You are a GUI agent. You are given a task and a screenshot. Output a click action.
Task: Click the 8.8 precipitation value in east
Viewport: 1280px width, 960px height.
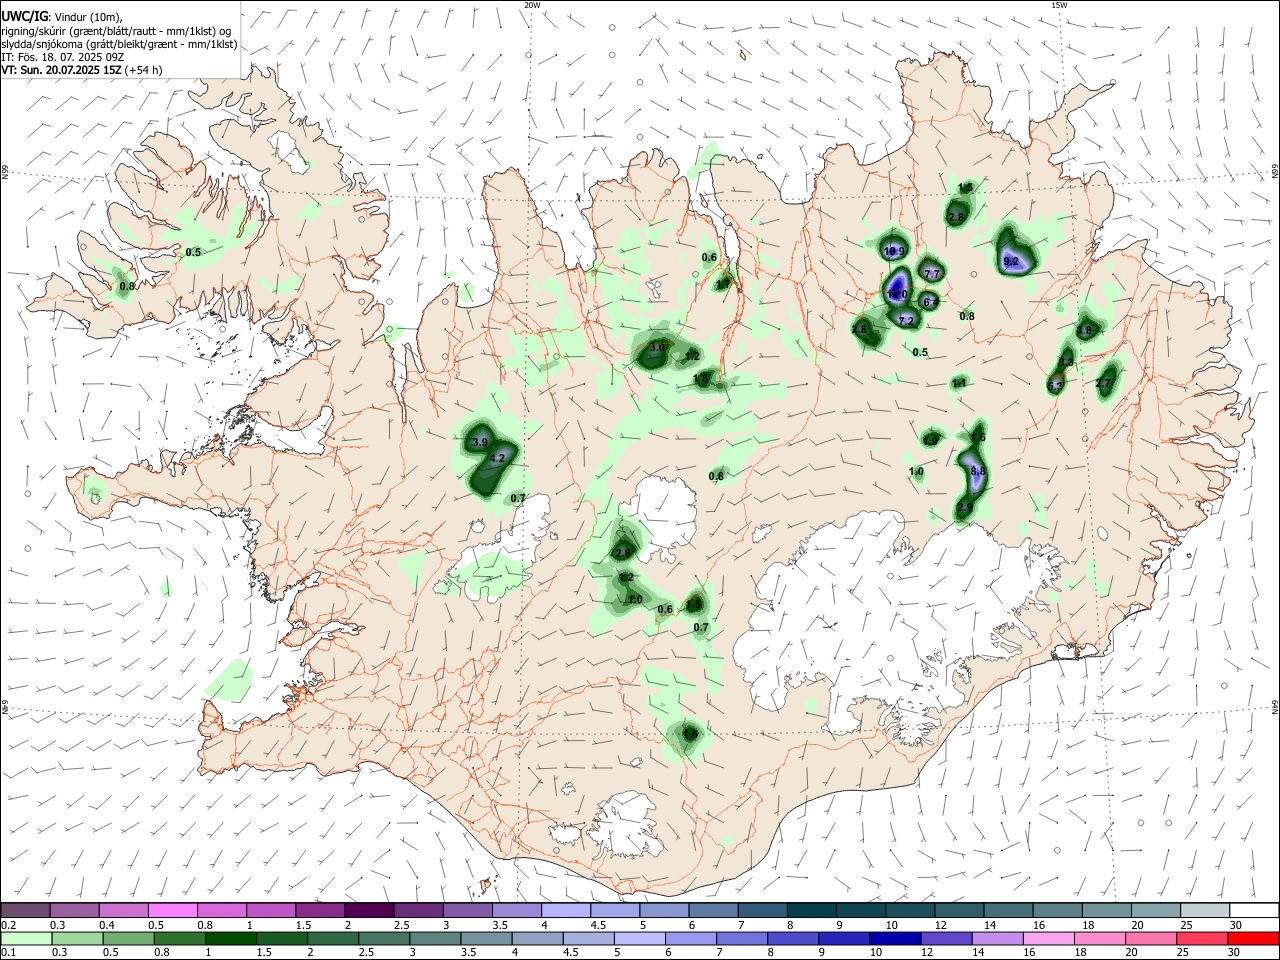[978, 471]
